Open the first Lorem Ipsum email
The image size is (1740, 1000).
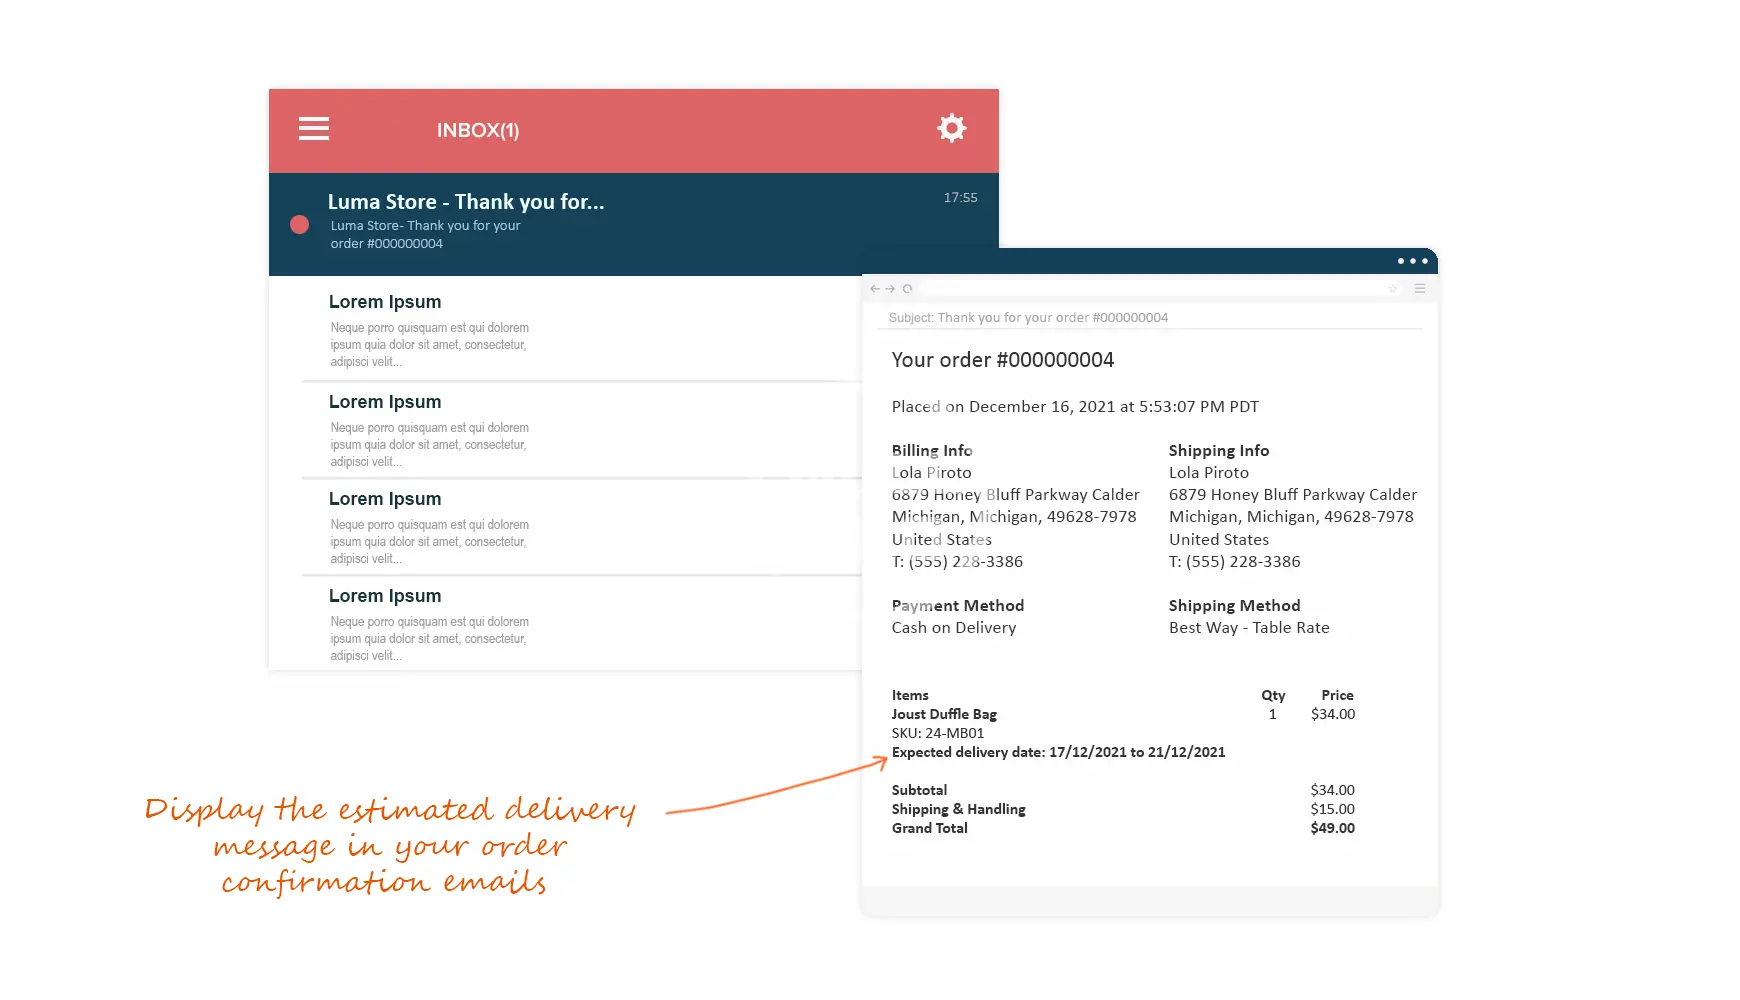pos(385,302)
